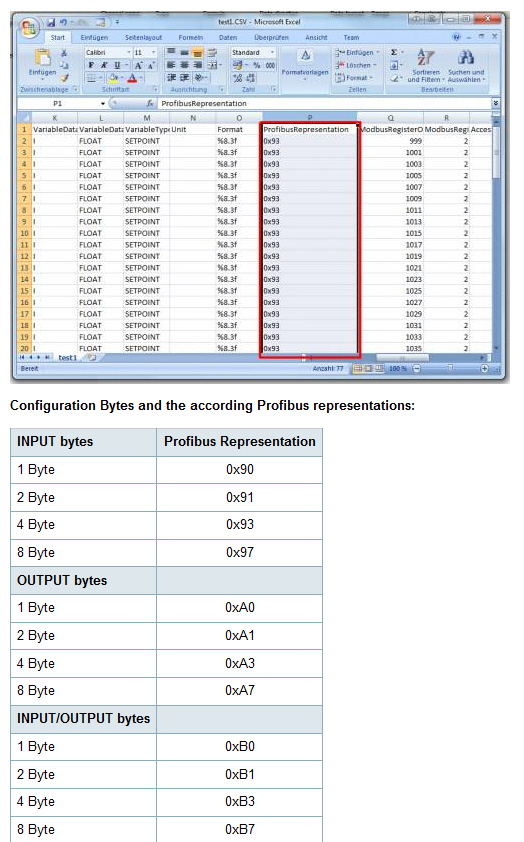Open the Office button menu

30,28
